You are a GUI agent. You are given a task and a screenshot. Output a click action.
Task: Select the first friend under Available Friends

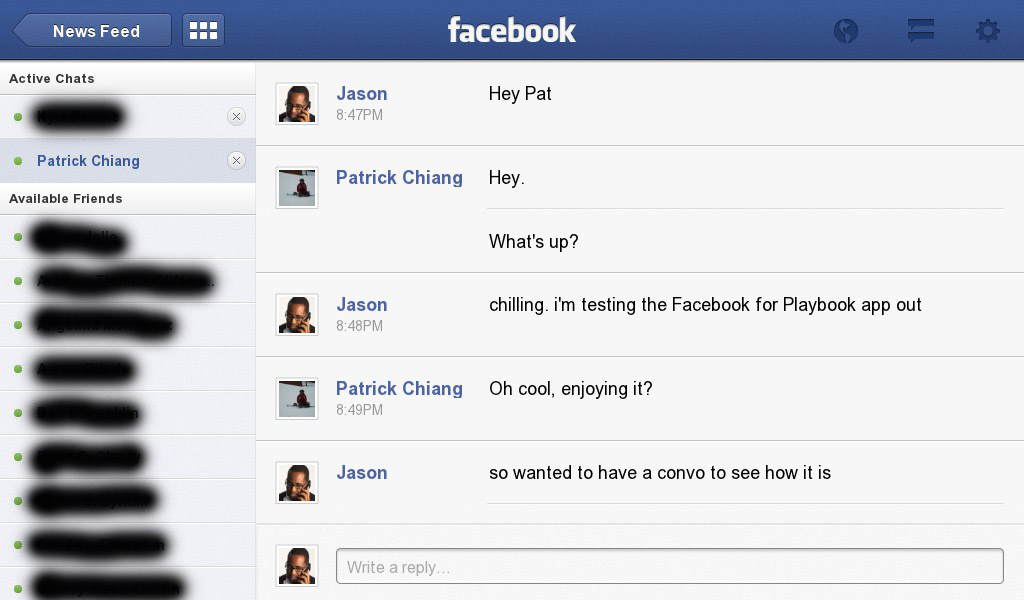coord(80,238)
